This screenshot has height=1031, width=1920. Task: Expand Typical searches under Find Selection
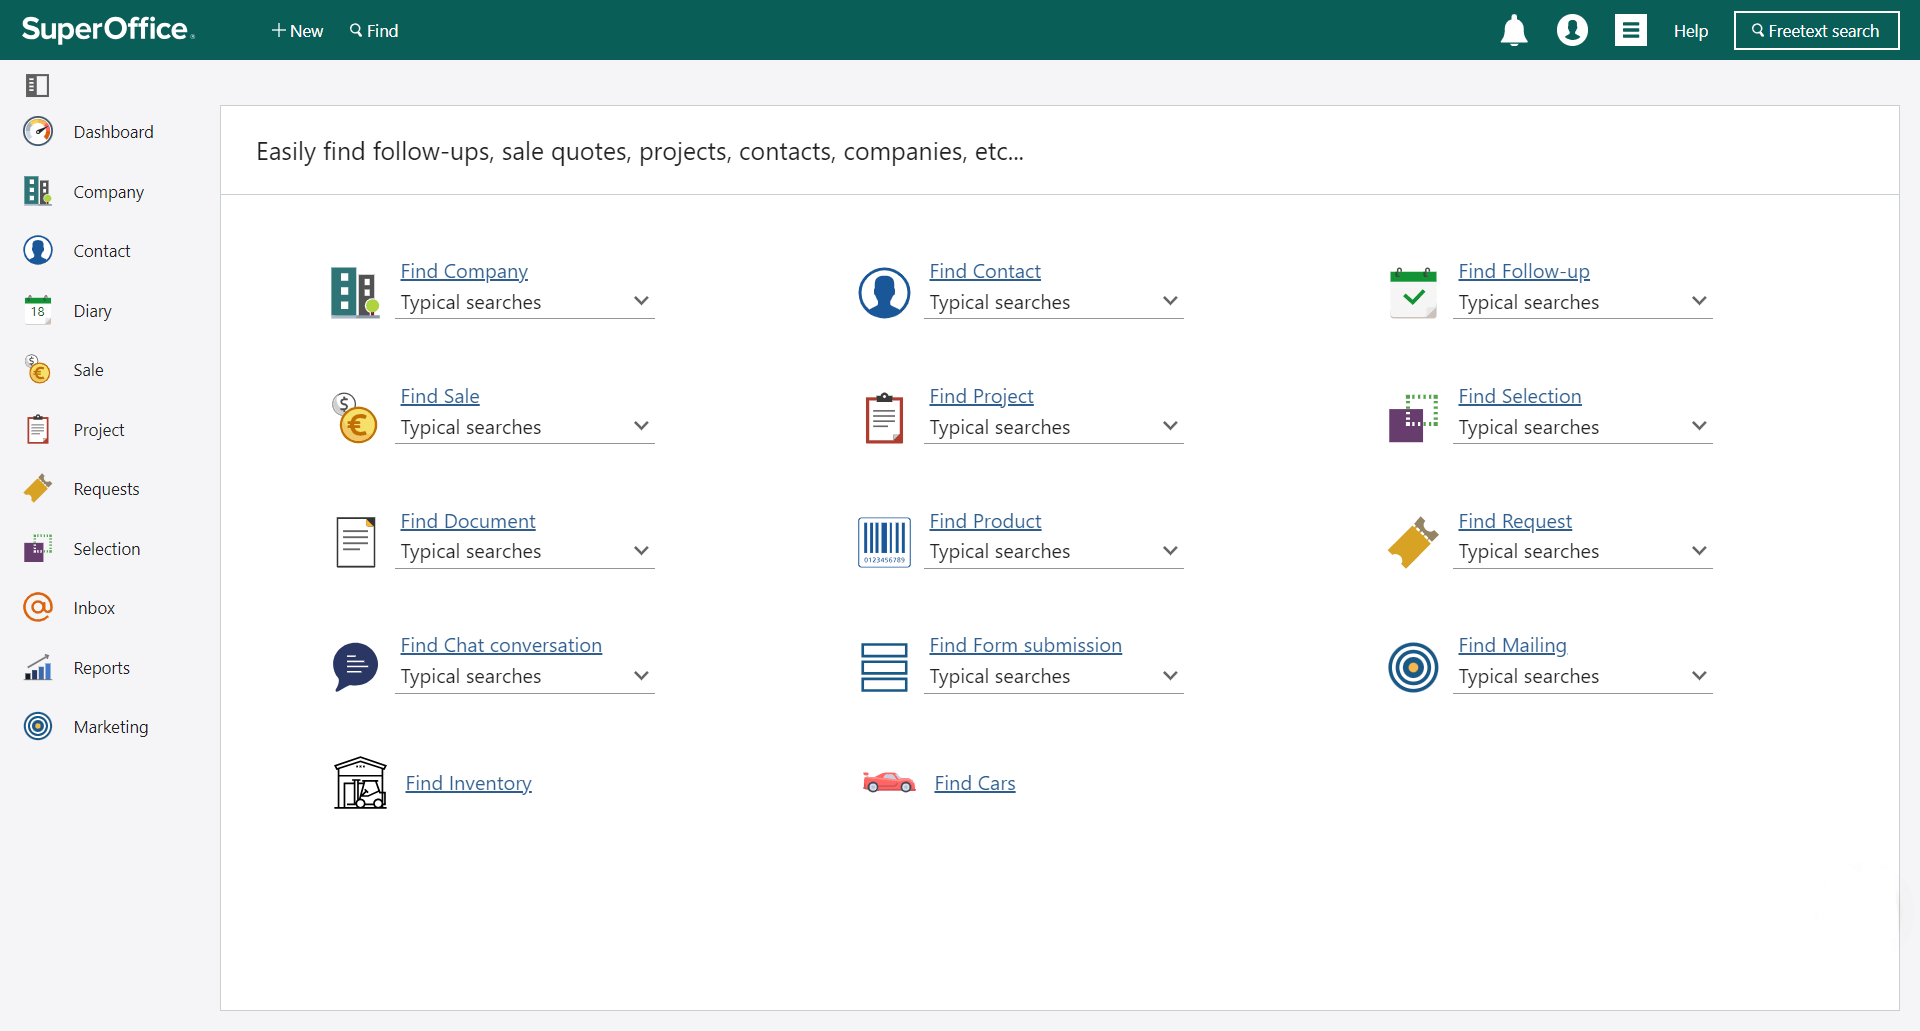pyautogui.click(x=1583, y=427)
